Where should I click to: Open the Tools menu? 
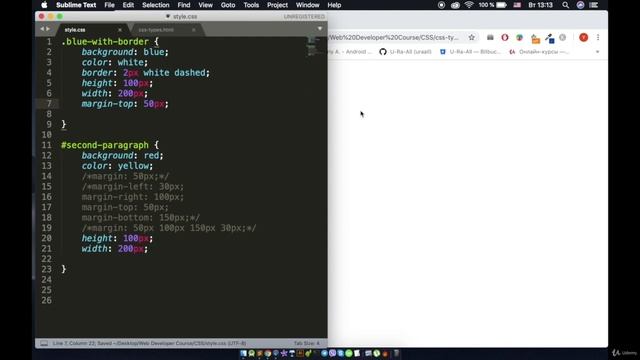pos(251,5)
